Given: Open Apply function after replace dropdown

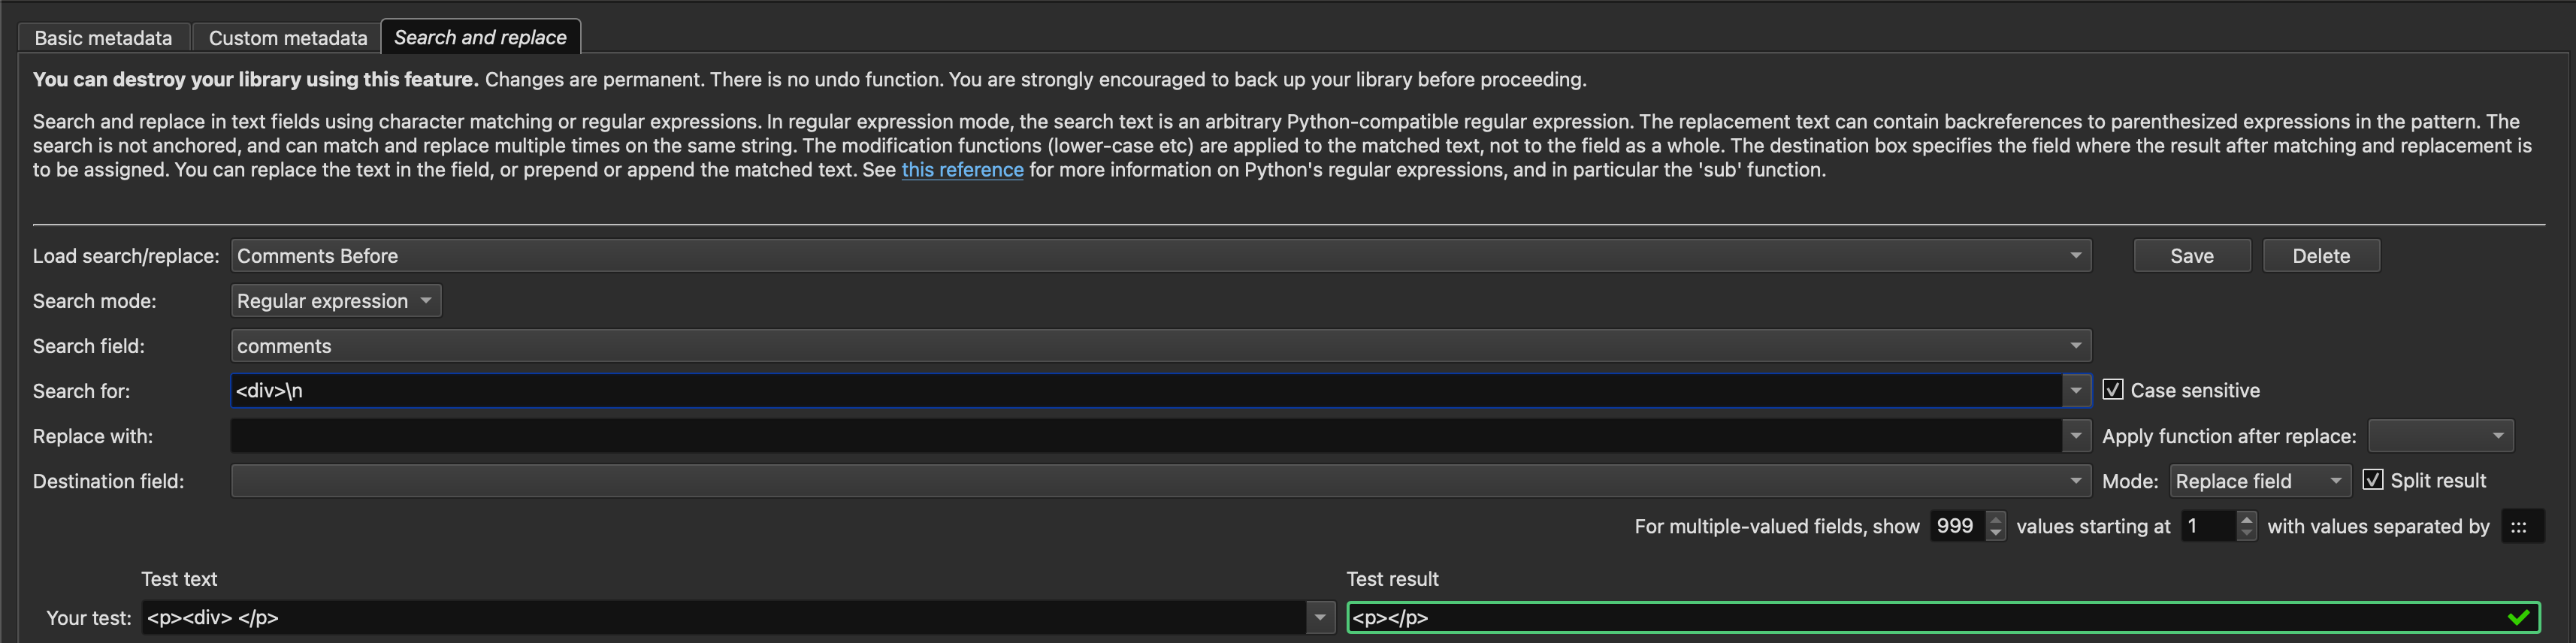Looking at the screenshot, I should tap(2440, 436).
